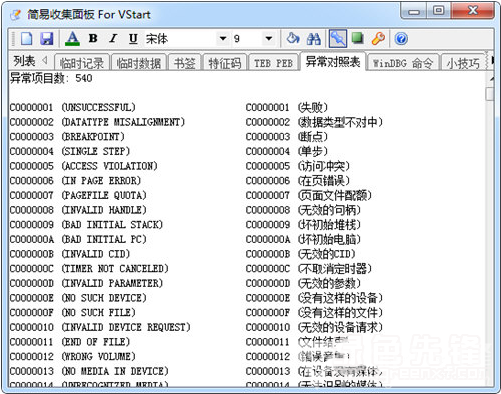Screen dimensions: 501x394
Task: Open settings via the wrench icon
Action: pyautogui.click(x=378, y=39)
